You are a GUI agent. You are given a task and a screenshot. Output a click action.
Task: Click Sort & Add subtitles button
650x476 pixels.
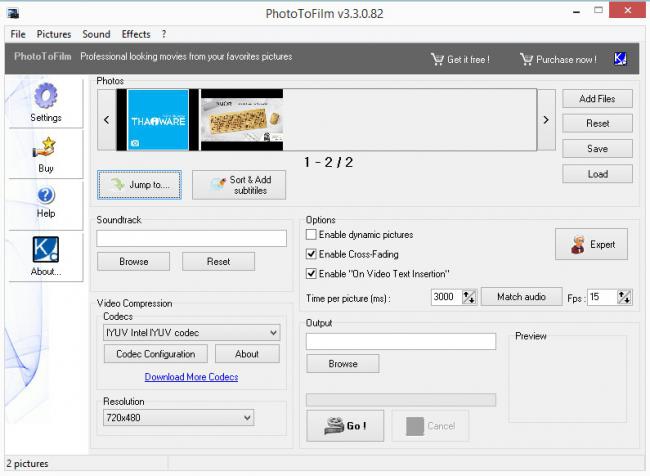pyautogui.click(x=239, y=185)
